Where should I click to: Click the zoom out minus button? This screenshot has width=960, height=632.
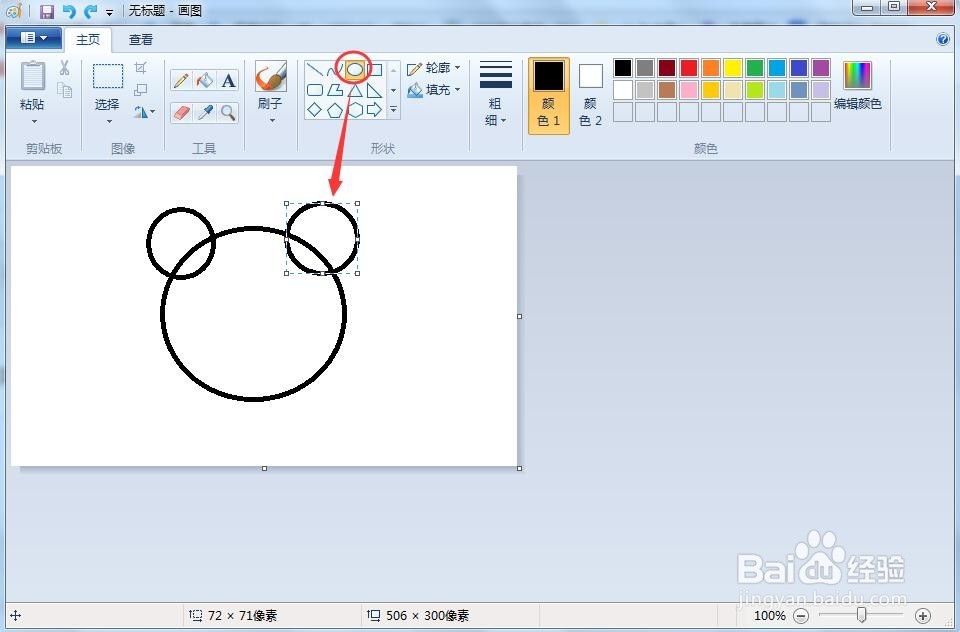tap(801, 615)
